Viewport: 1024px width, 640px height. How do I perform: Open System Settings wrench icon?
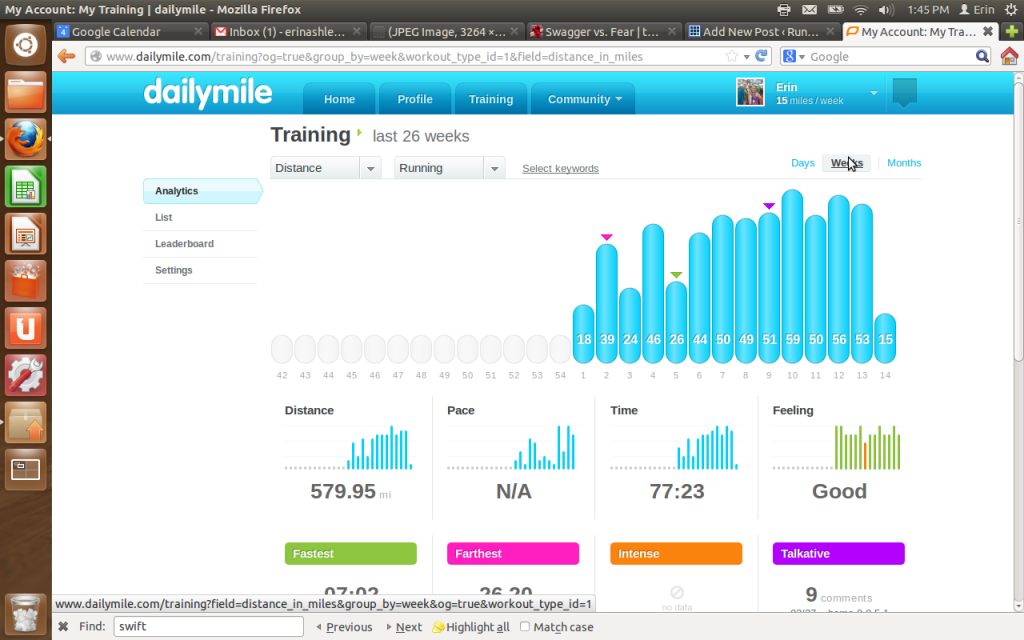25,375
